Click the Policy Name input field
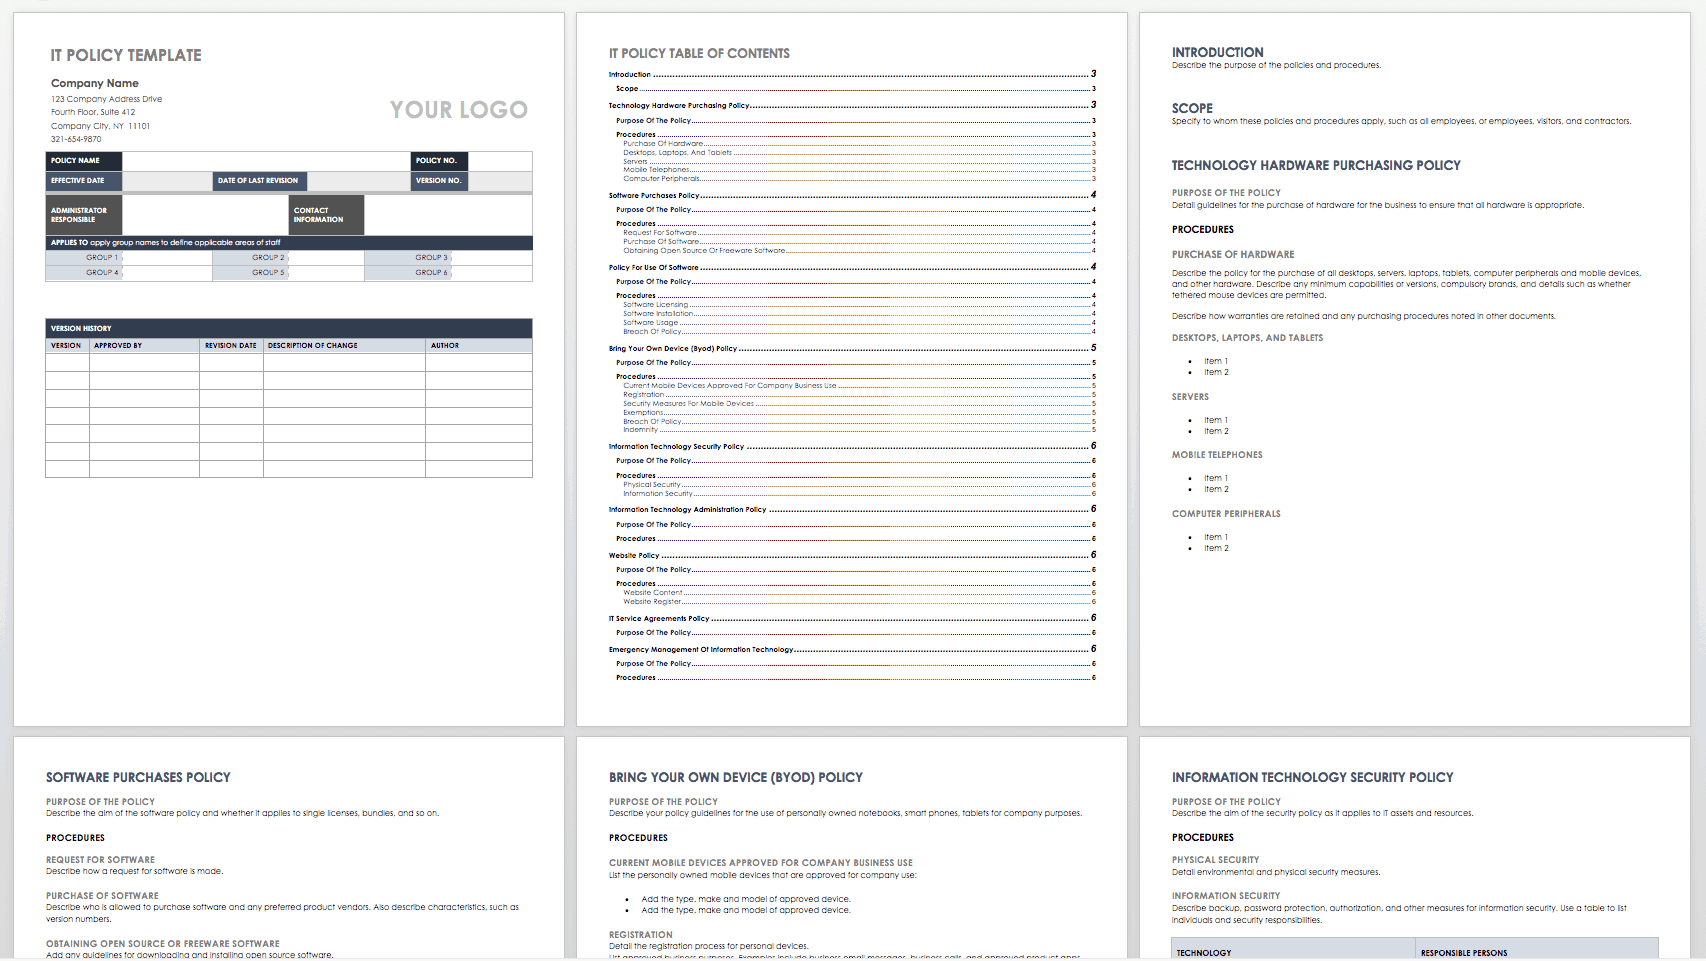Image resolution: width=1706 pixels, height=961 pixels. pyautogui.click(x=268, y=161)
